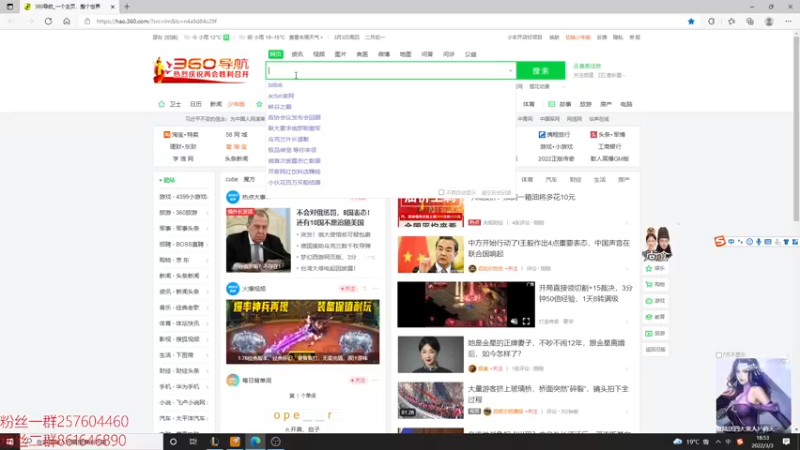The image size is (800, 450).
Task: Open the browser settings ellipsis menu
Action: 788,21
